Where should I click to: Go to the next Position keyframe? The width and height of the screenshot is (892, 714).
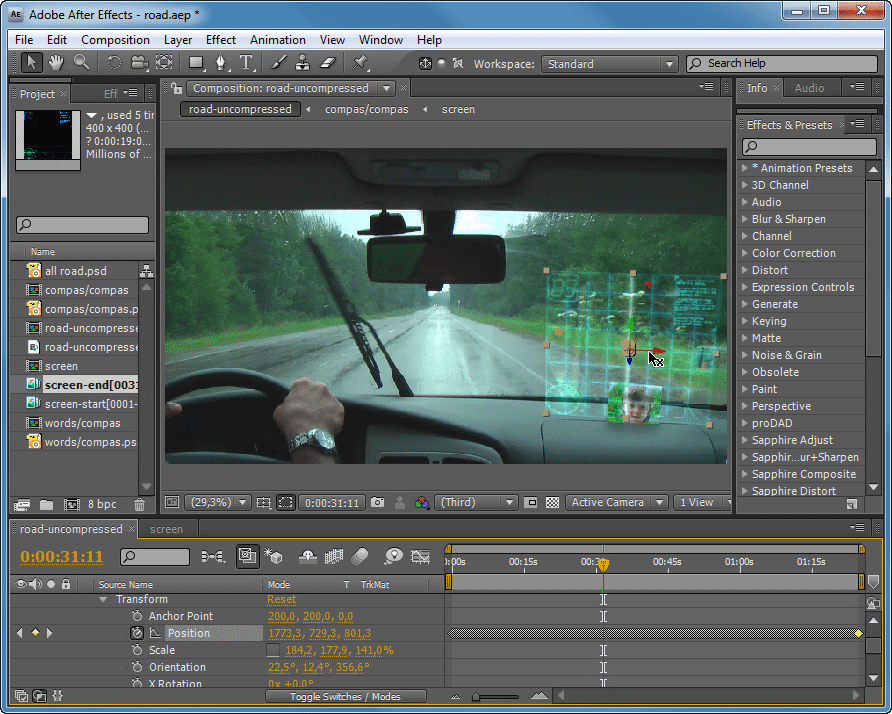tap(49, 633)
